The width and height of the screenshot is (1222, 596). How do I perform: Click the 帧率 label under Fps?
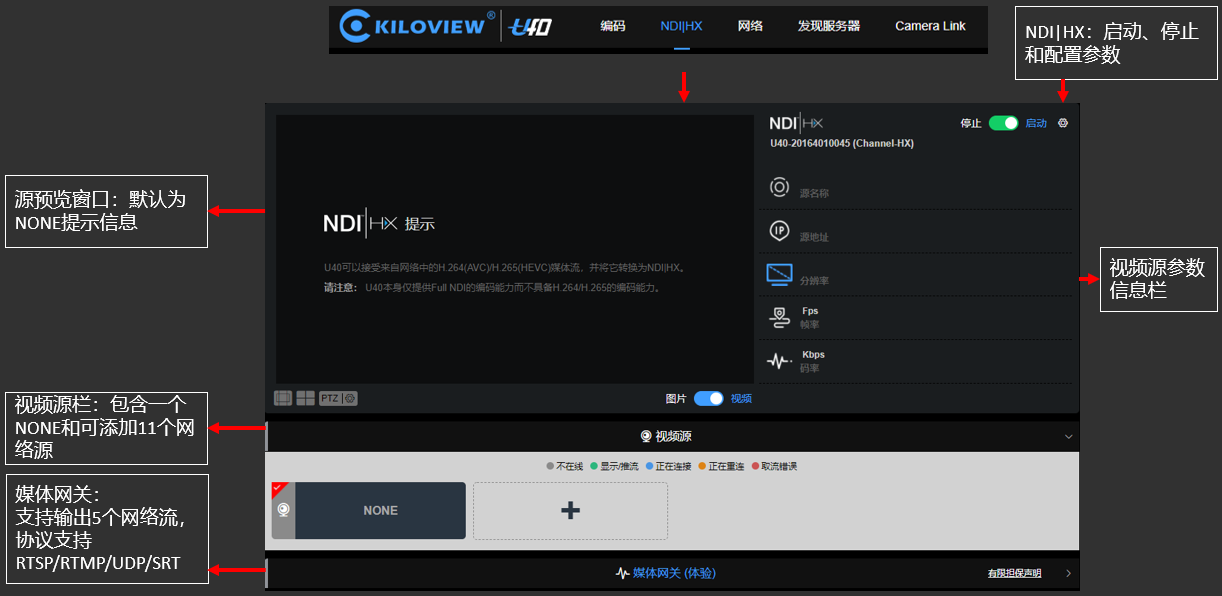pyautogui.click(x=810, y=324)
